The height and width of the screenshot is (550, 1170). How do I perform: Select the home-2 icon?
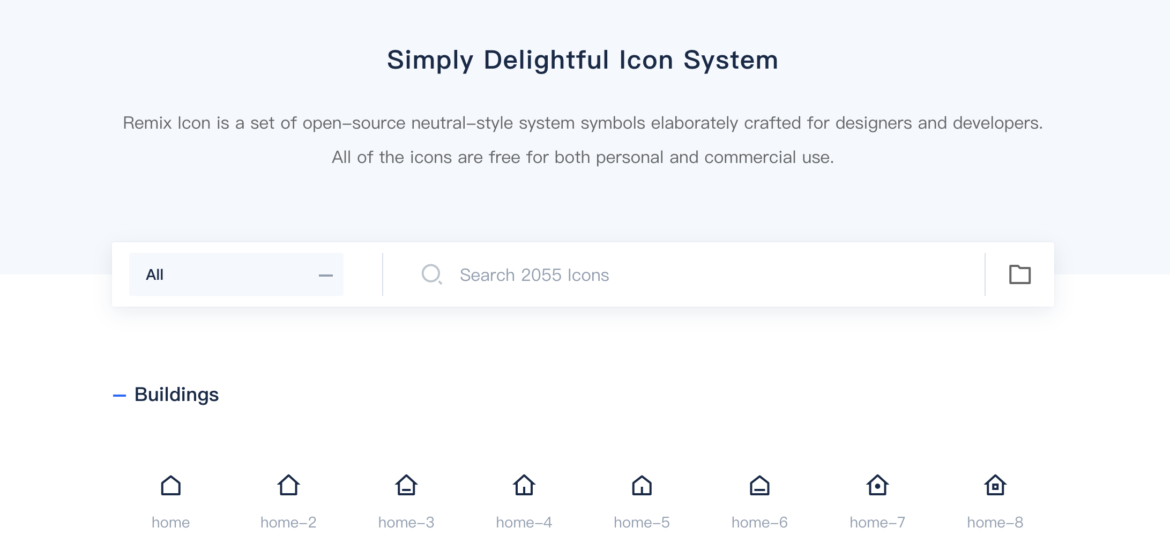pyautogui.click(x=288, y=486)
